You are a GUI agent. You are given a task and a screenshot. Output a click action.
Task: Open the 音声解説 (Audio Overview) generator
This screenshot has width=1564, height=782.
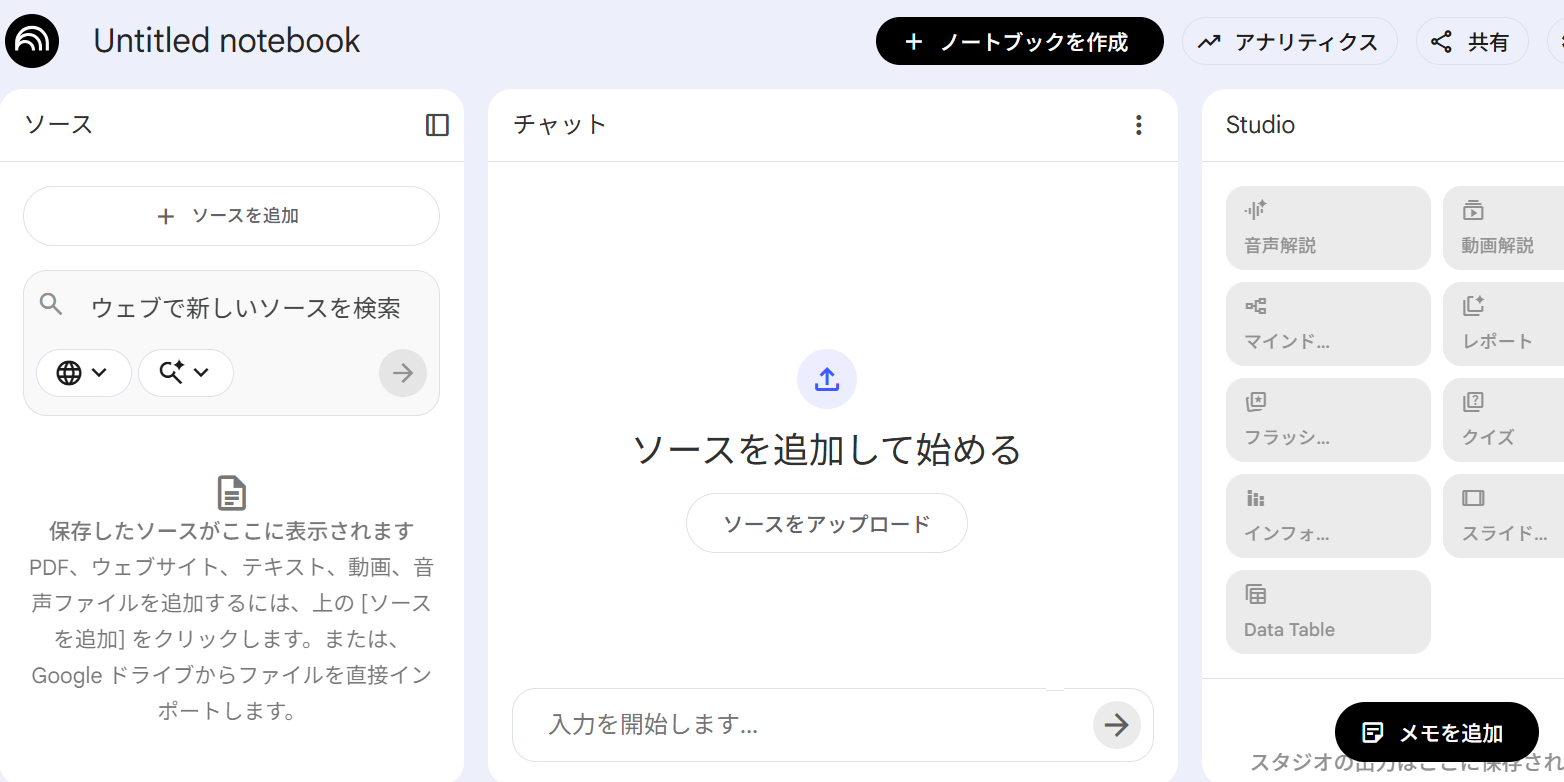1328,227
